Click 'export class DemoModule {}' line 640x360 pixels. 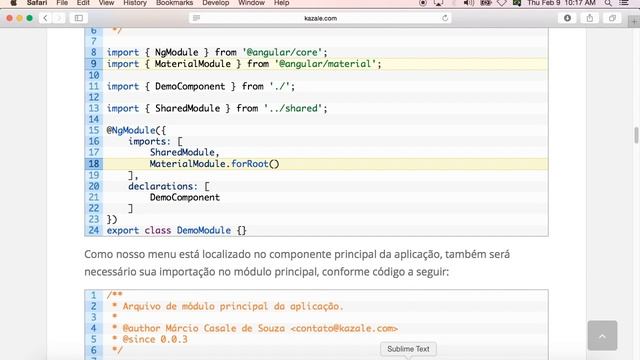coord(176,230)
